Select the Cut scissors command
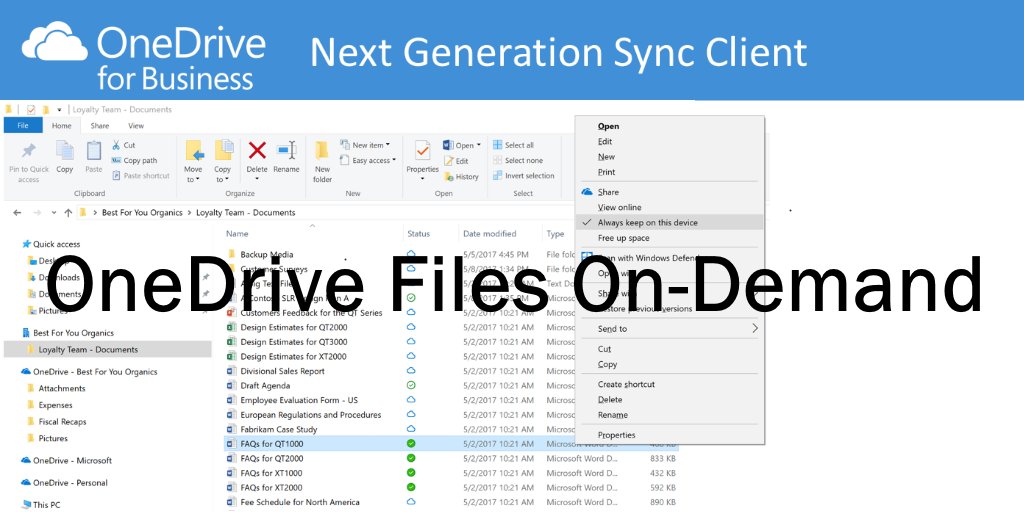 point(123,145)
